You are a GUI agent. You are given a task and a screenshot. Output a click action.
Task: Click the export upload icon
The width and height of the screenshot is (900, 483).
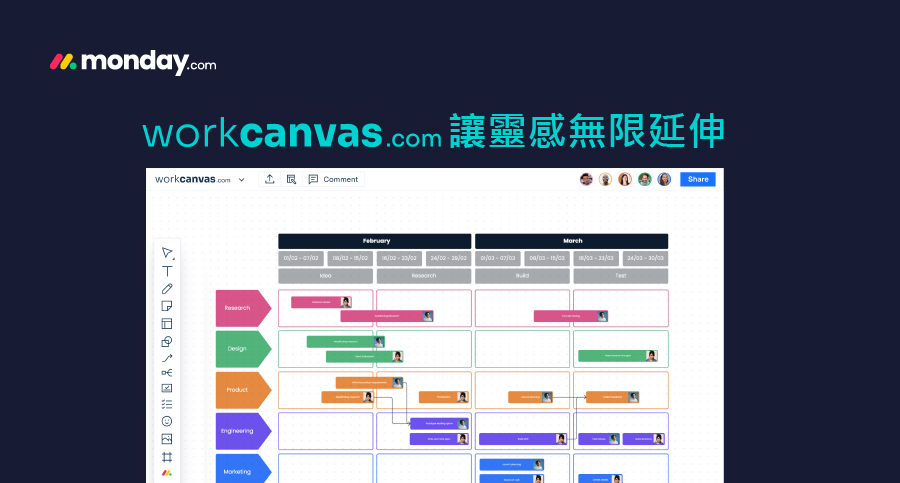pos(270,179)
